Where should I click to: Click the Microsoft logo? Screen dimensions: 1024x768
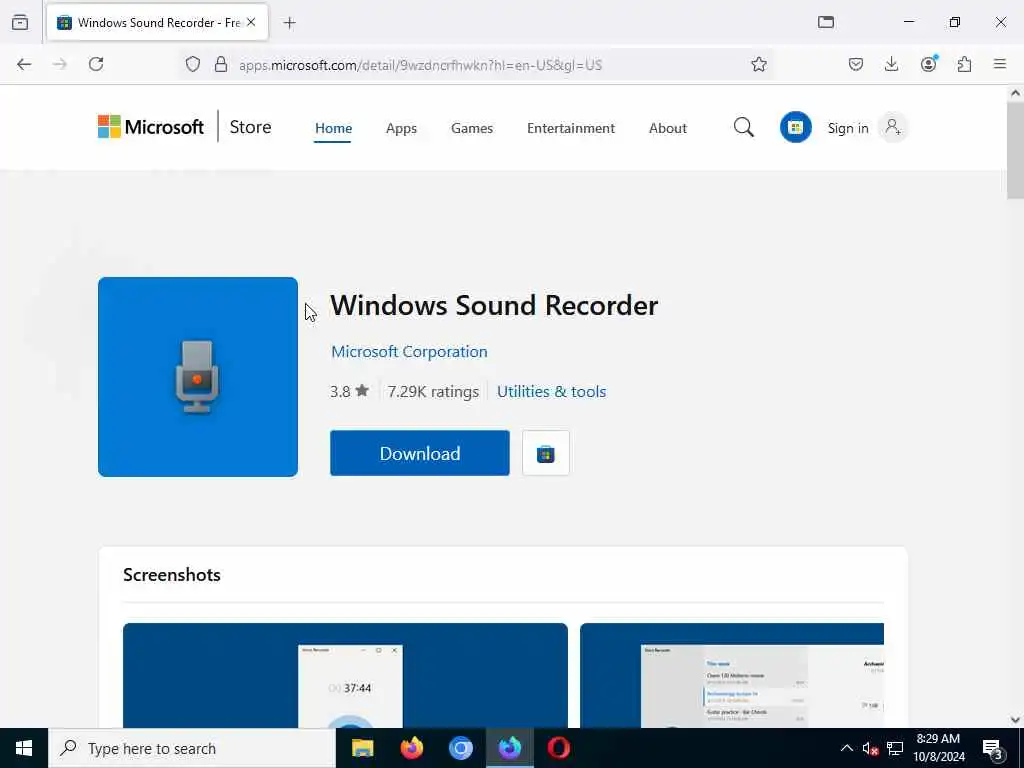click(151, 127)
